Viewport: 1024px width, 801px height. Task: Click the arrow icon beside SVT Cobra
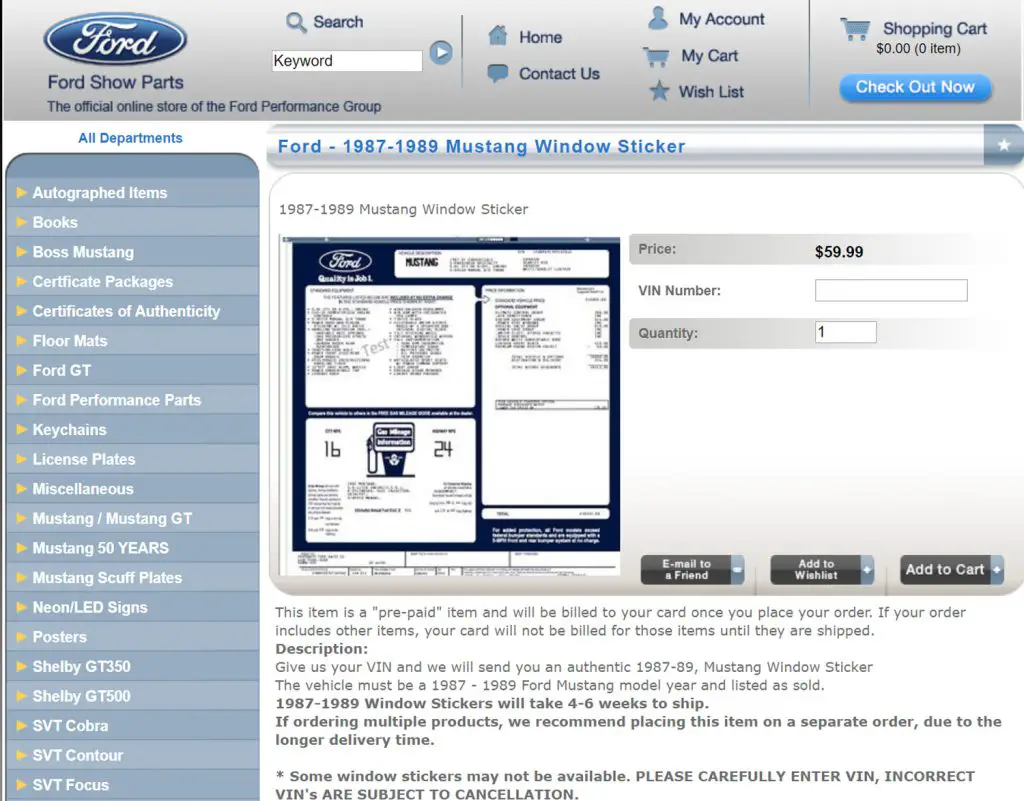tap(22, 725)
